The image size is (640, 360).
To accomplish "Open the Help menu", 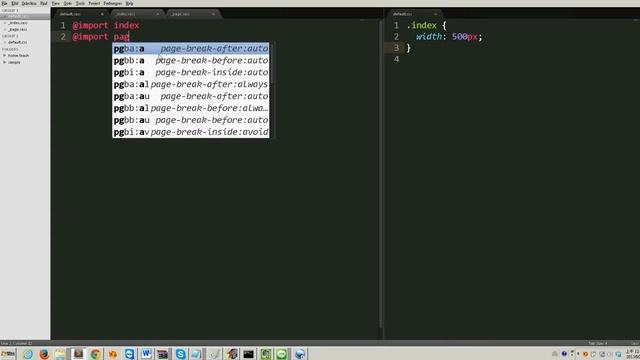I will tap(129, 3).
